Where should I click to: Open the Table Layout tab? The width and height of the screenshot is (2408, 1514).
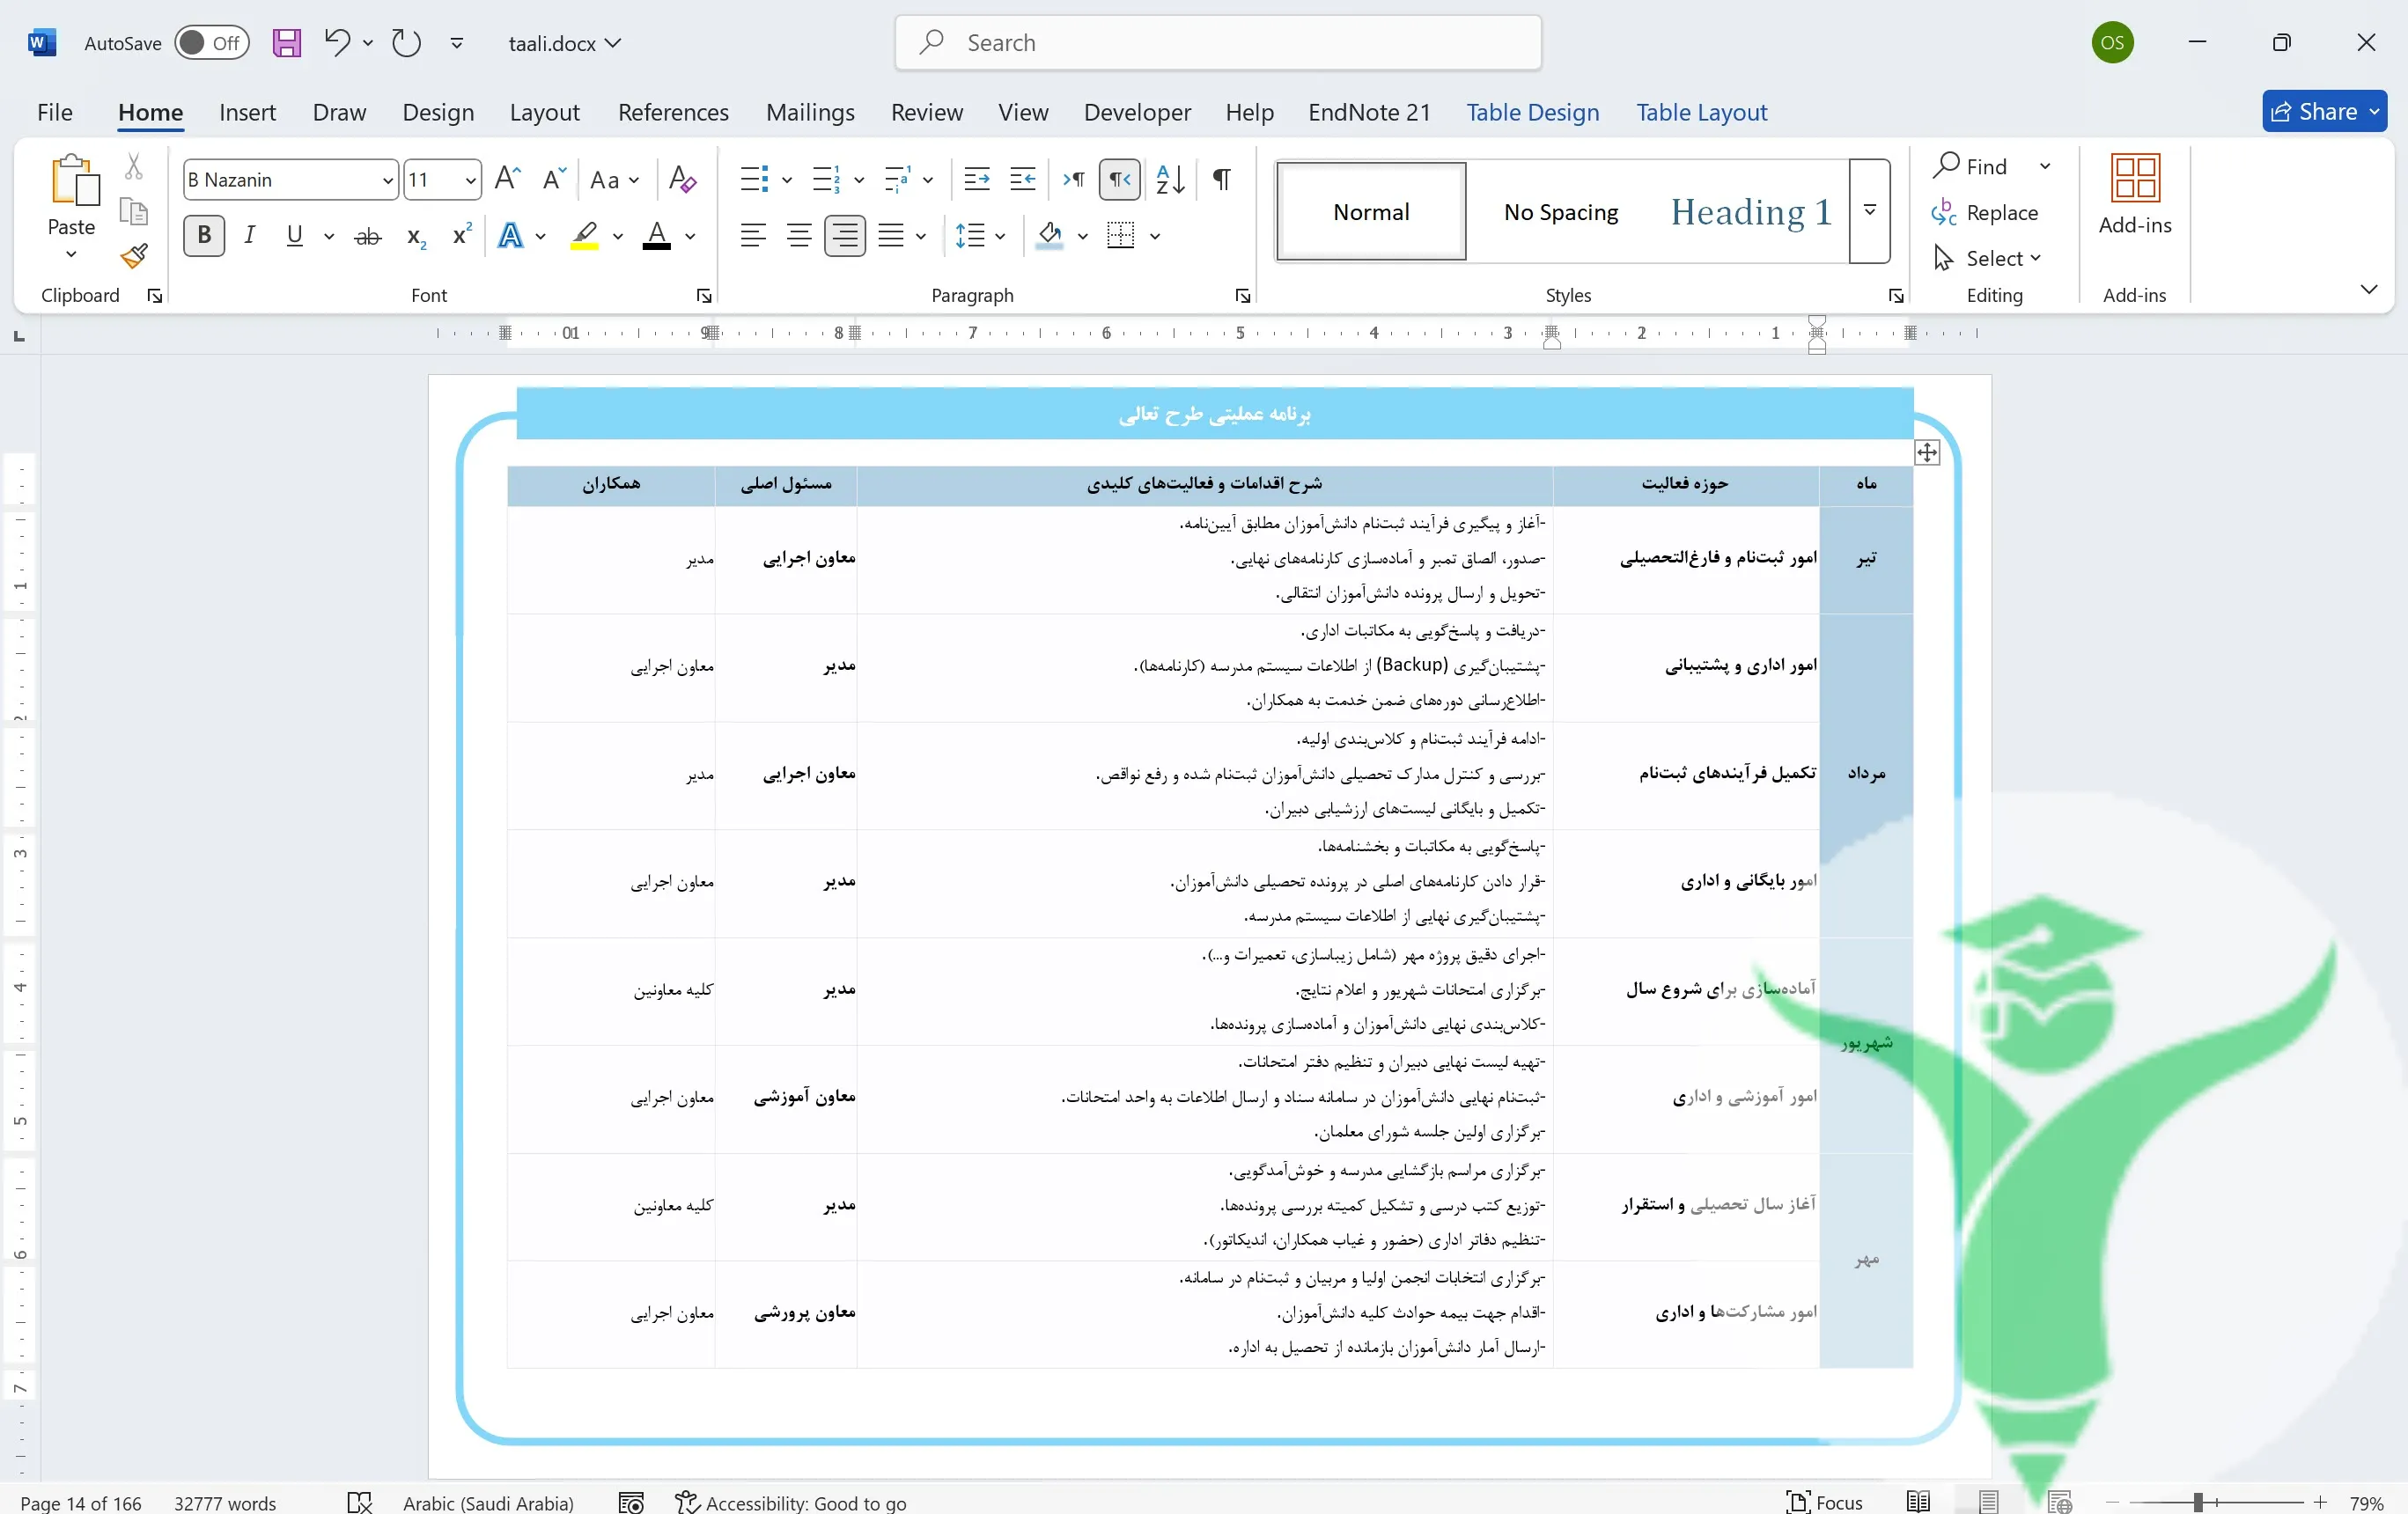coord(1702,112)
